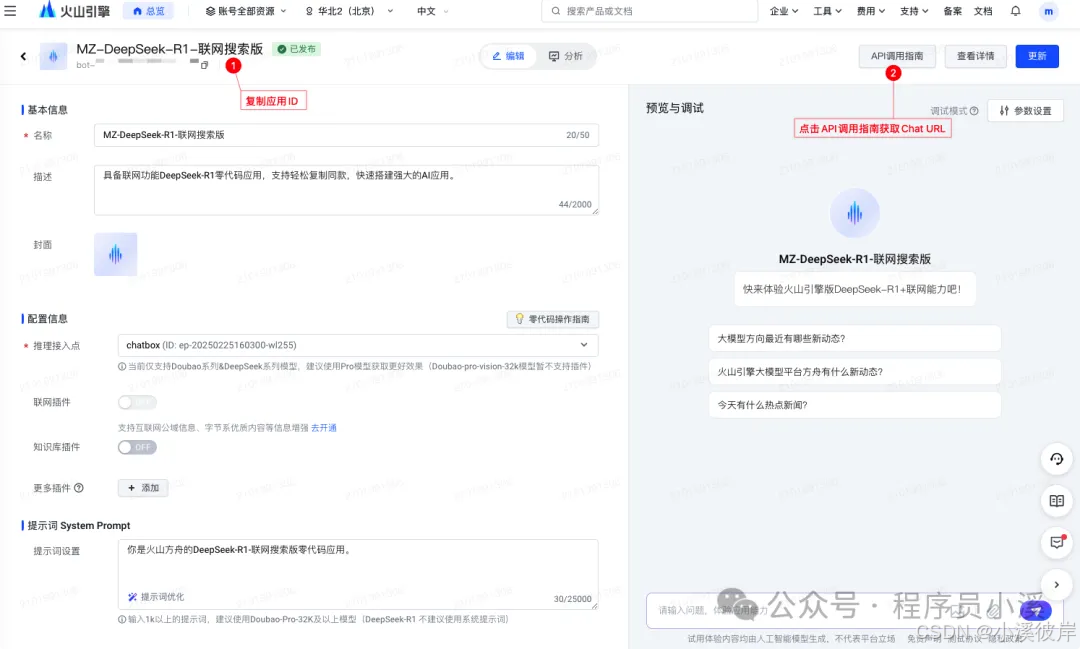Click the 查看详情 button

click(975, 56)
